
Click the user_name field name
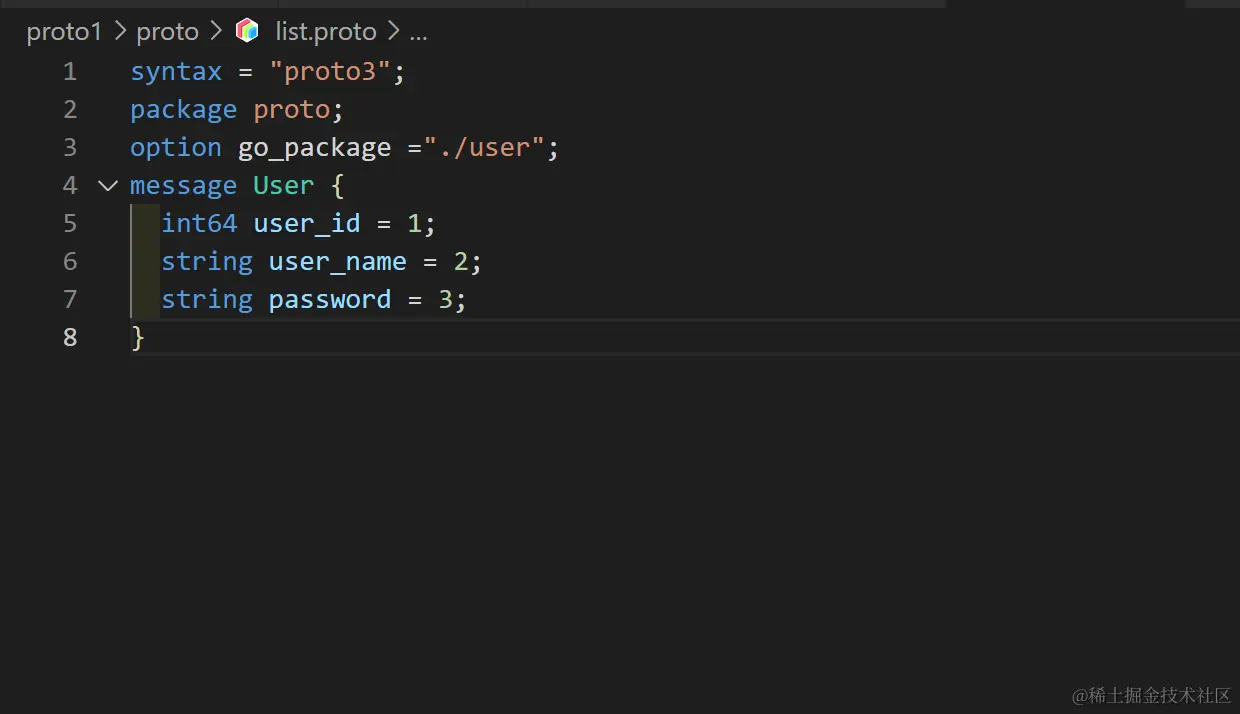point(337,261)
